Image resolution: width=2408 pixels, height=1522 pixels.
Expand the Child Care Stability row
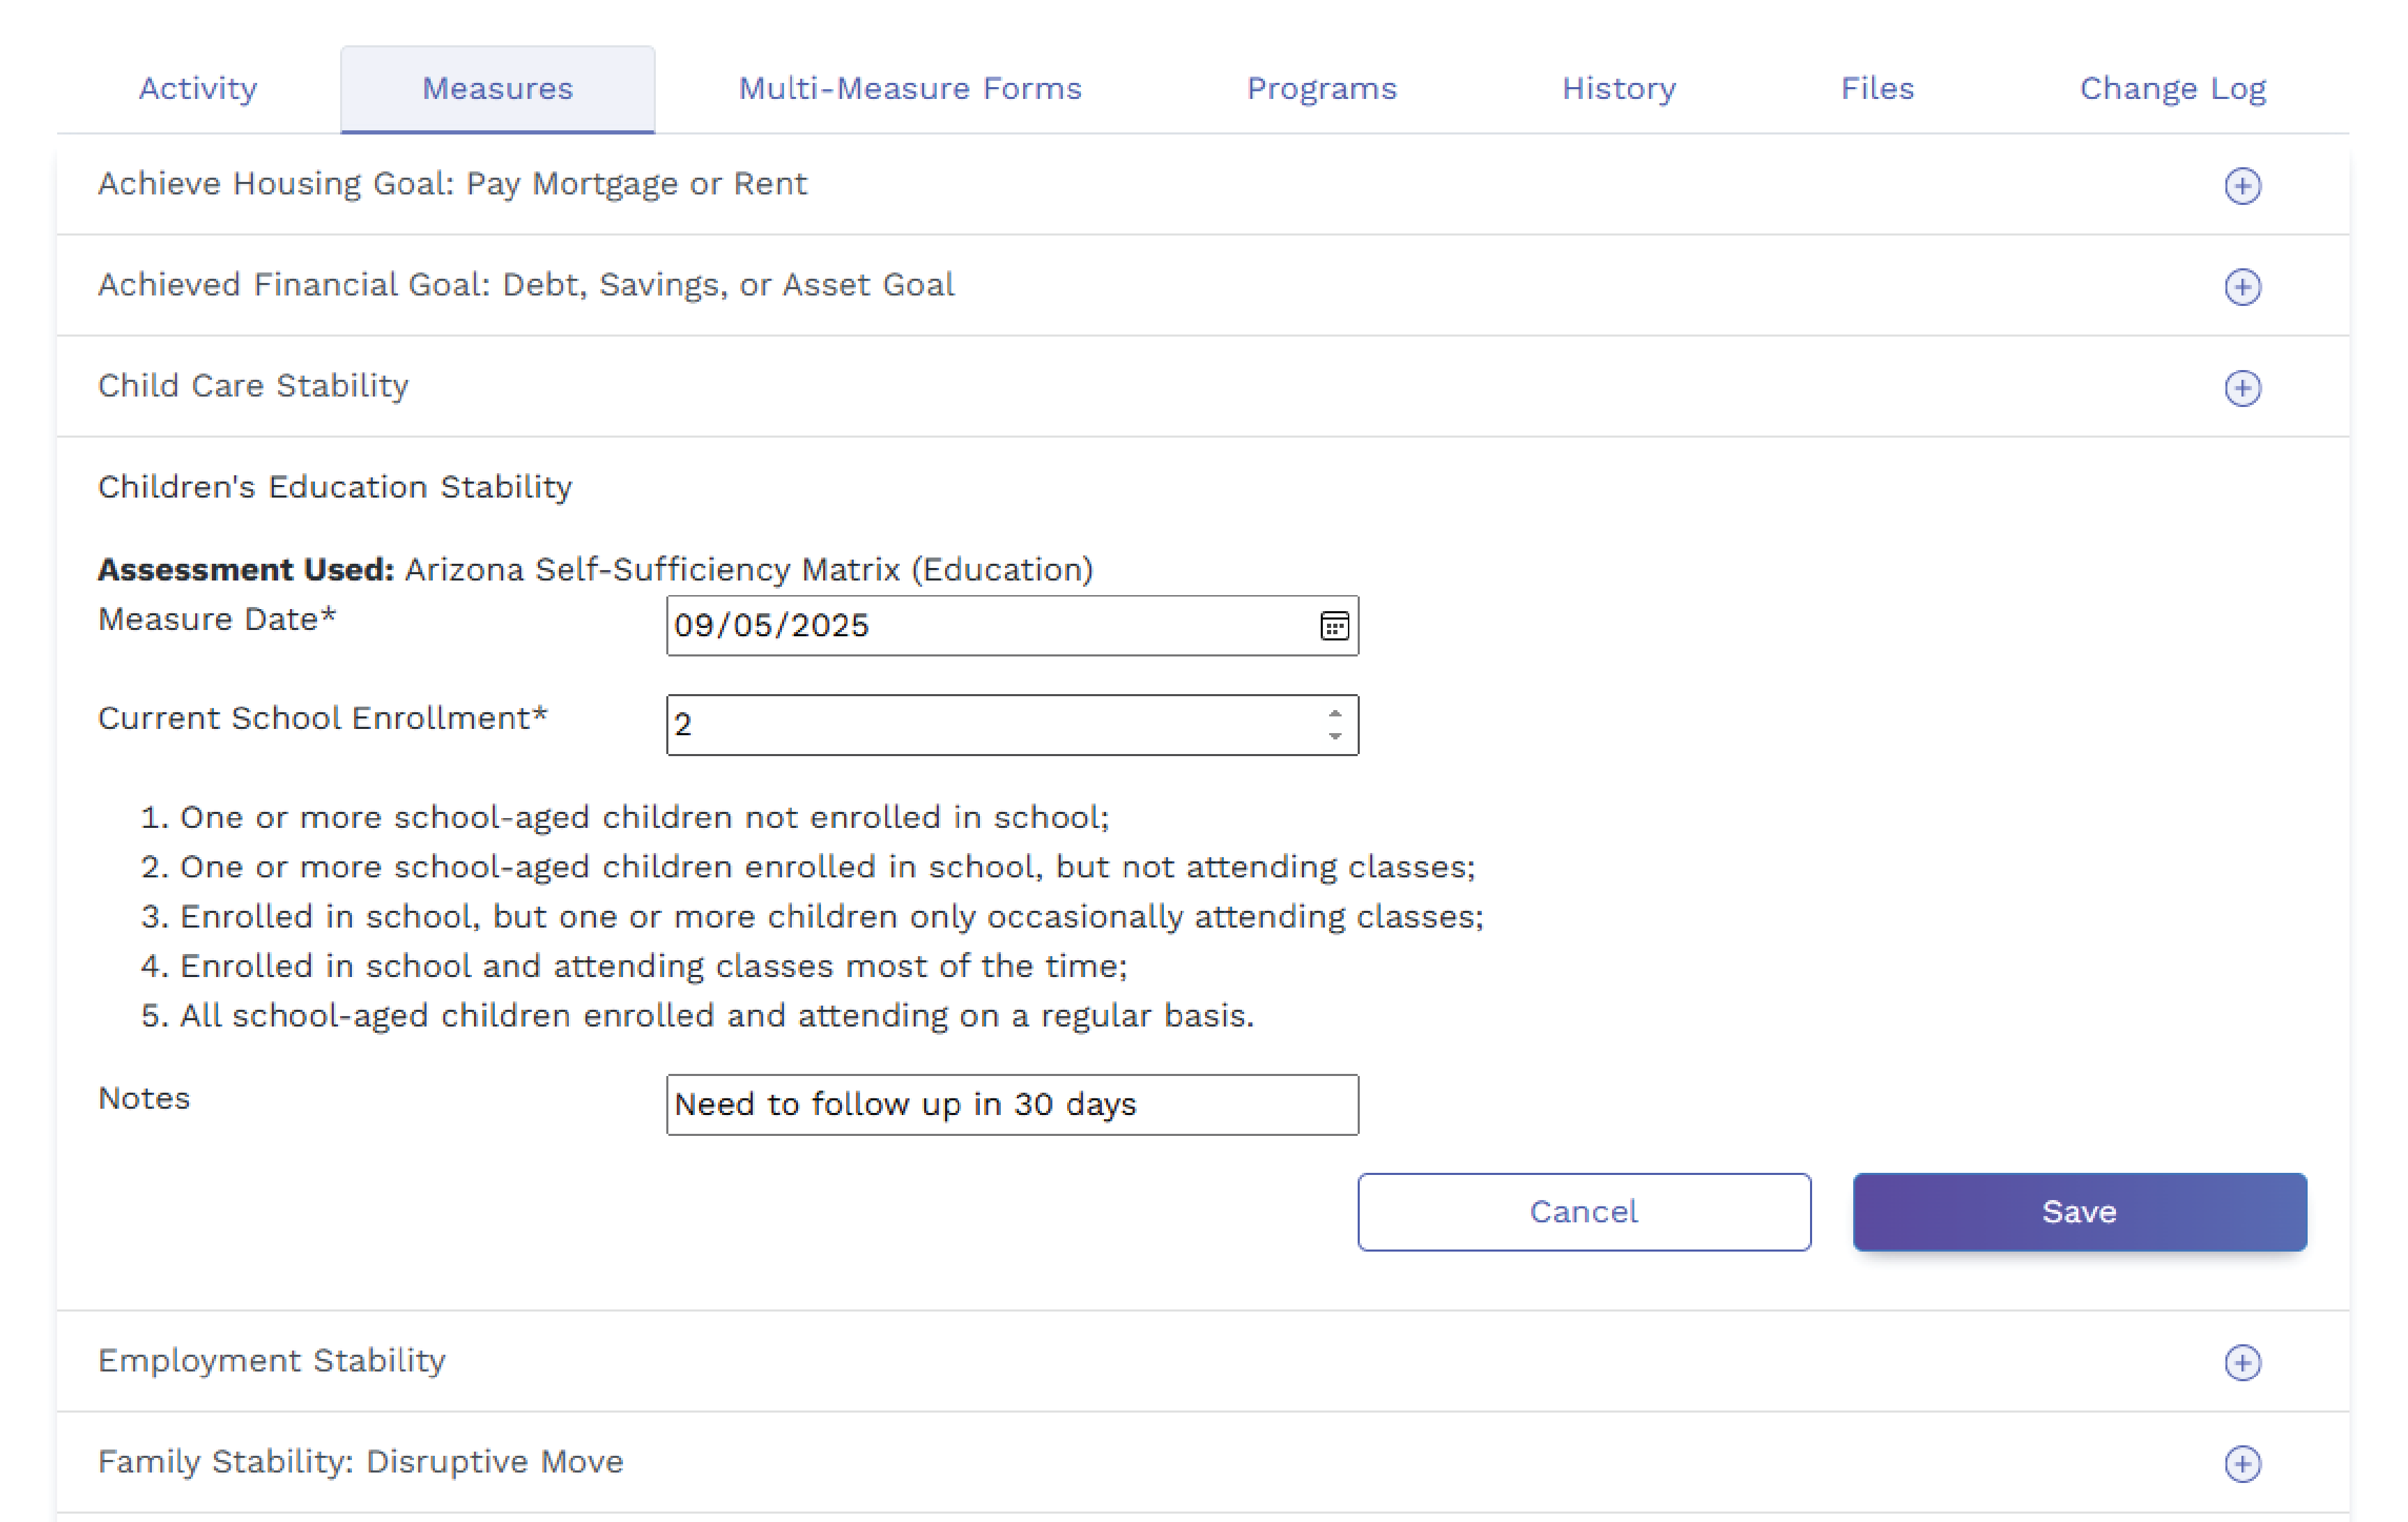(x=253, y=386)
